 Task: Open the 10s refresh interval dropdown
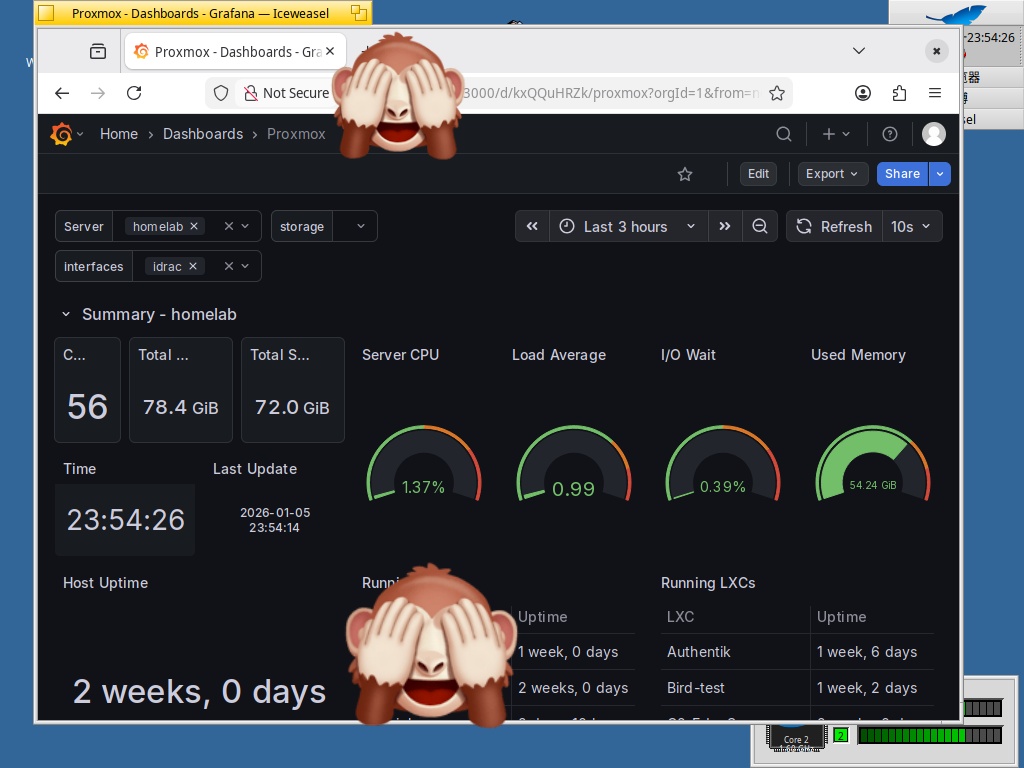pos(912,227)
